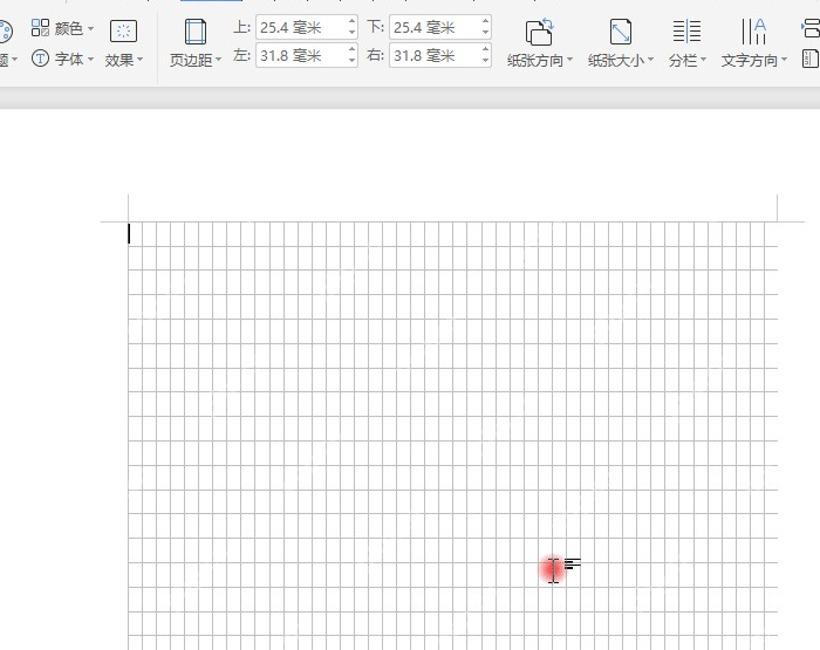Click the 页边距 label text
The height and width of the screenshot is (650, 820).
pos(191,60)
